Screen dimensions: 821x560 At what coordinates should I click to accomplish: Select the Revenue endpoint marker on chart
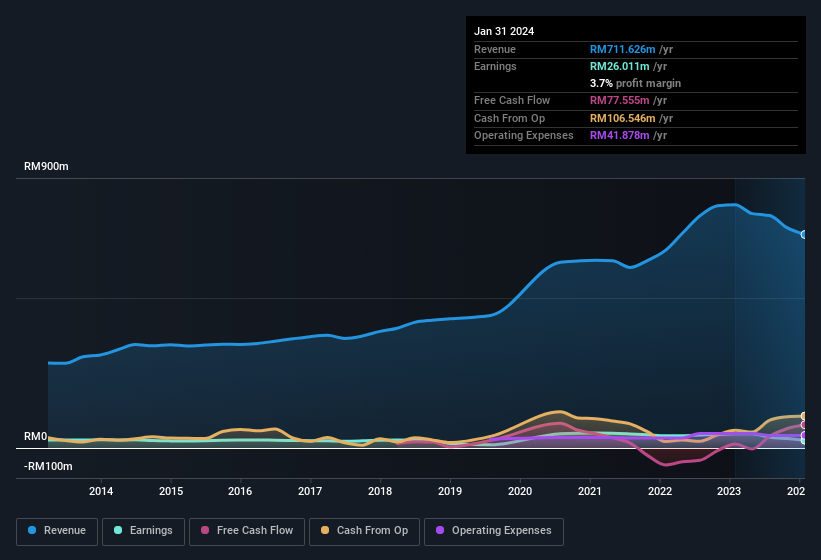[804, 234]
